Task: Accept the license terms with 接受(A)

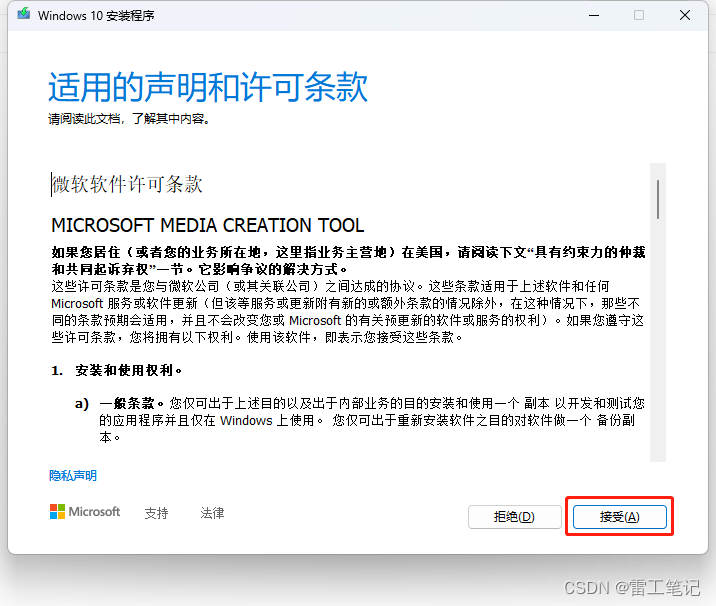Action: (619, 516)
